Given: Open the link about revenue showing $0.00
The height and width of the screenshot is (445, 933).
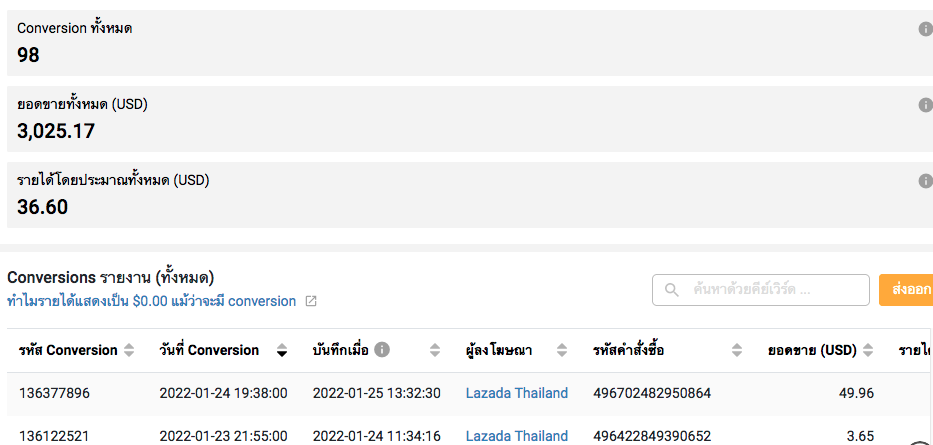Looking at the screenshot, I should [152, 301].
